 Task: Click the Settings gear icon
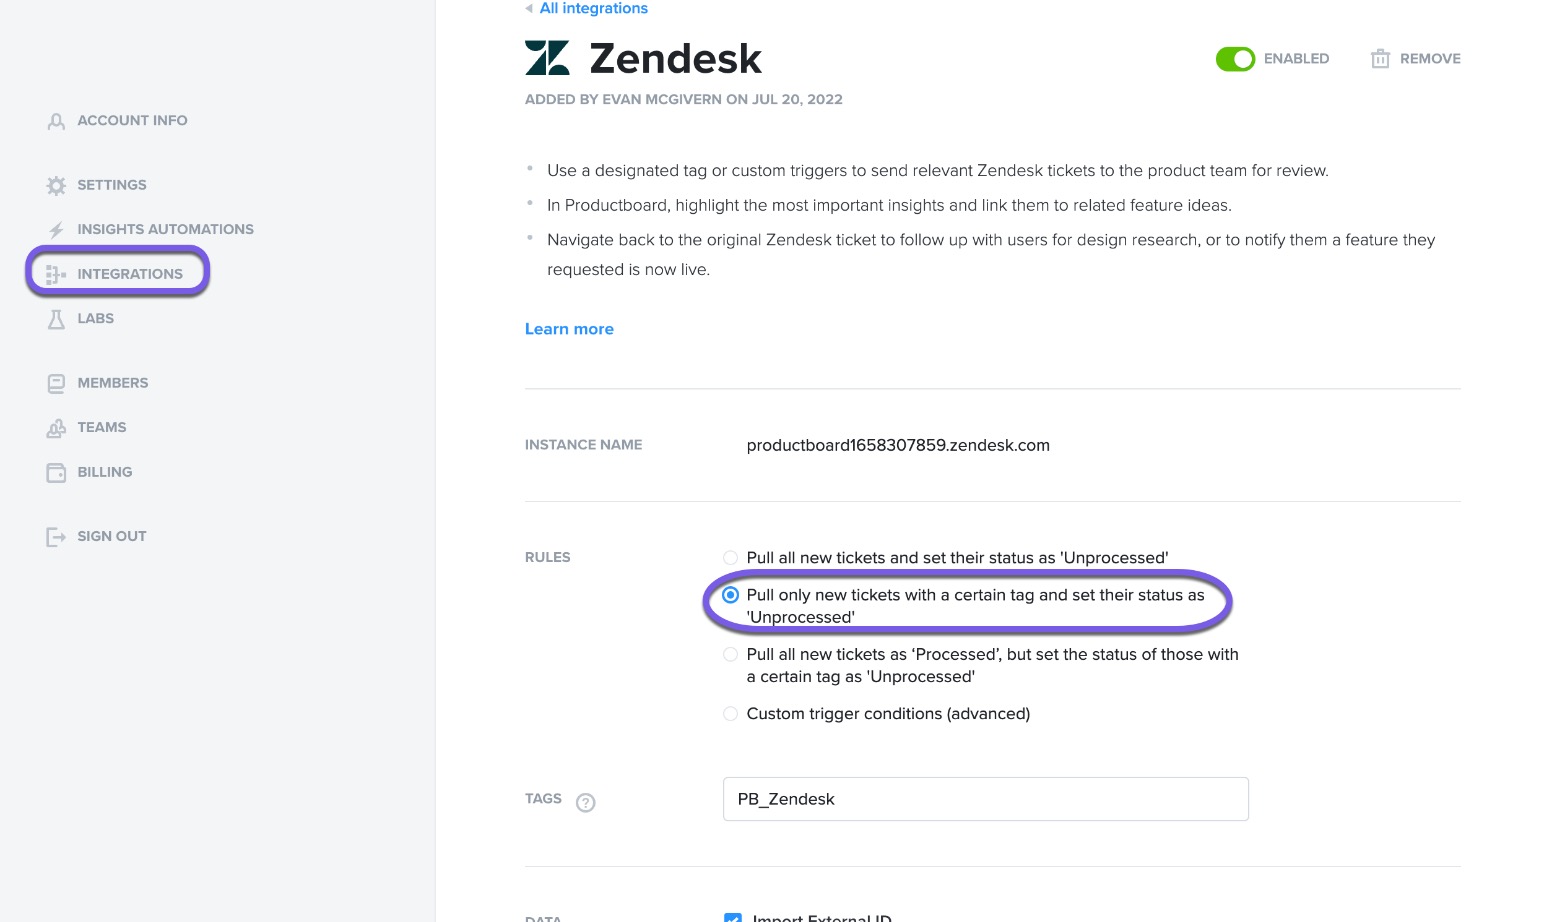56,185
